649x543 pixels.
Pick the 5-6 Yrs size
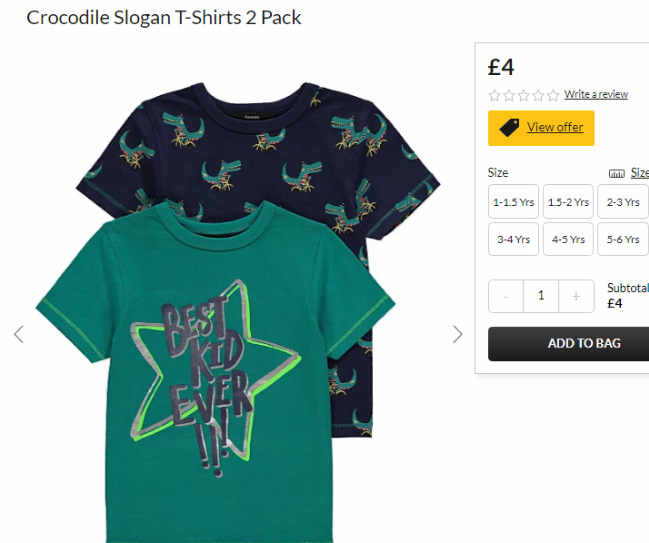pyautogui.click(x=623, y=239)
